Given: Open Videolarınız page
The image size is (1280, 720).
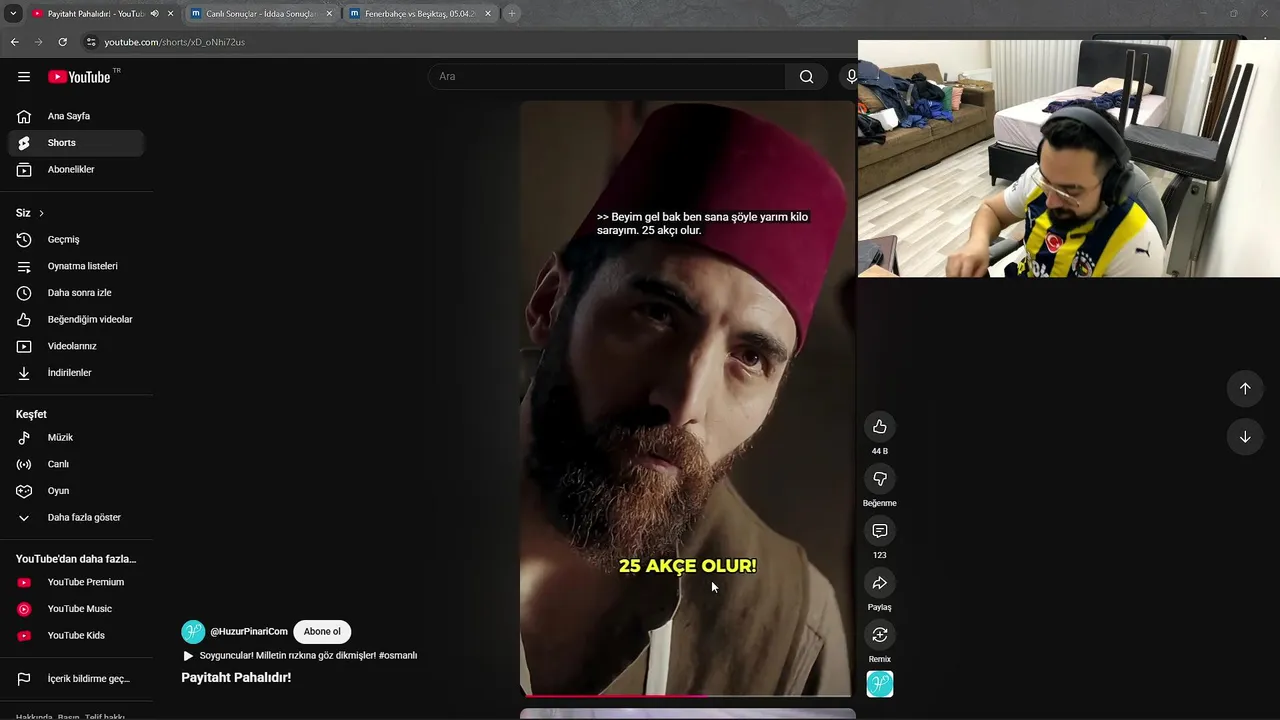Looking at the screenshot, I should 76,346.
